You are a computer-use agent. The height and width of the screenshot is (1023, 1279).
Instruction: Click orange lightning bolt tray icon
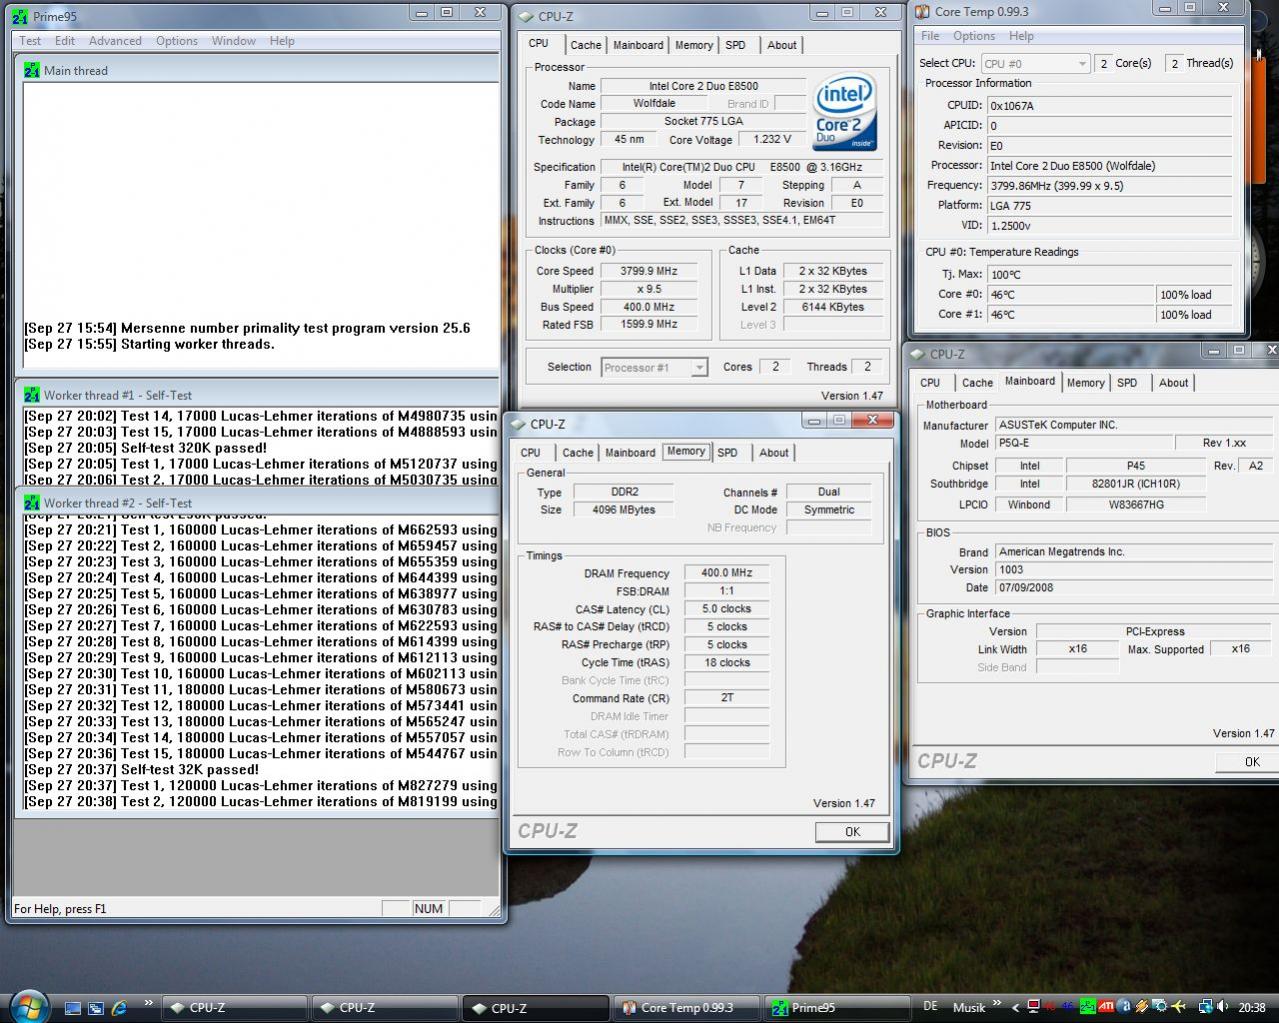1142,1007
